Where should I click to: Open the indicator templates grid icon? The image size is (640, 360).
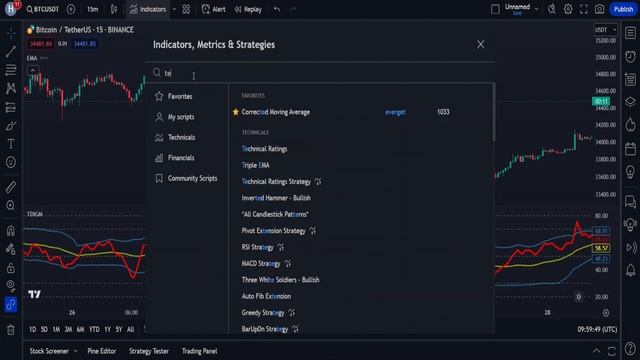(186, 9)
